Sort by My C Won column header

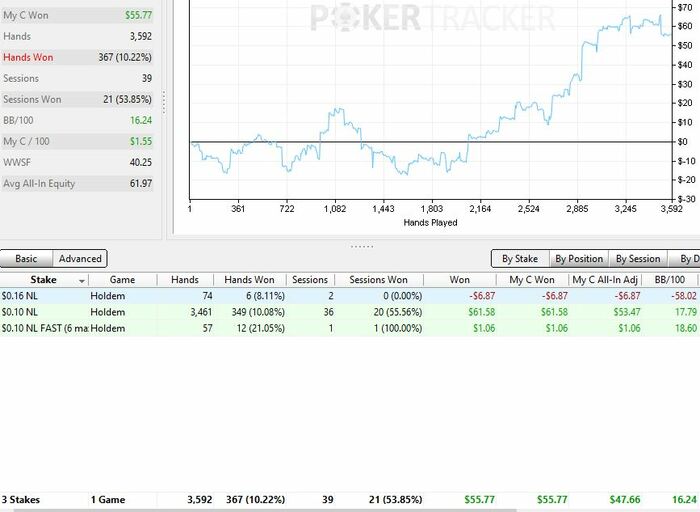tap(532, 280)
